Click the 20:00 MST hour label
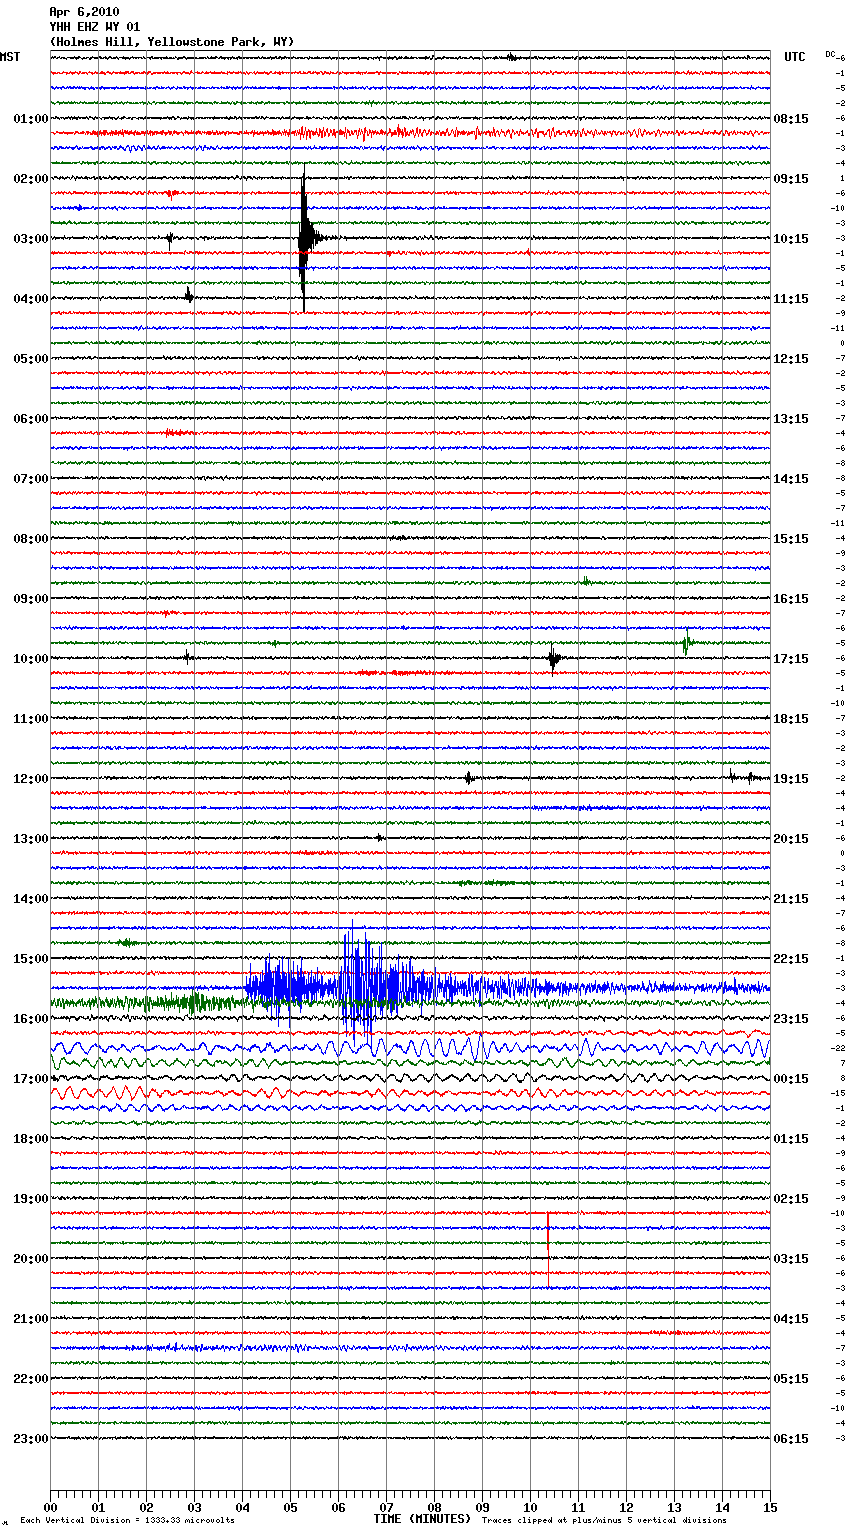850x1534 pixels. point(30,1259)
